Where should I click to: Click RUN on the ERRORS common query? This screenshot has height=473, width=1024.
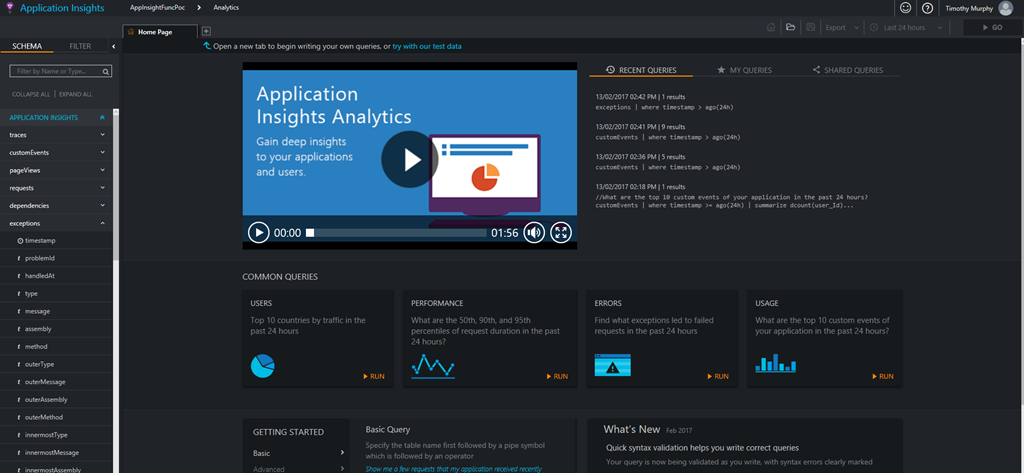click(x=718, y=377)
